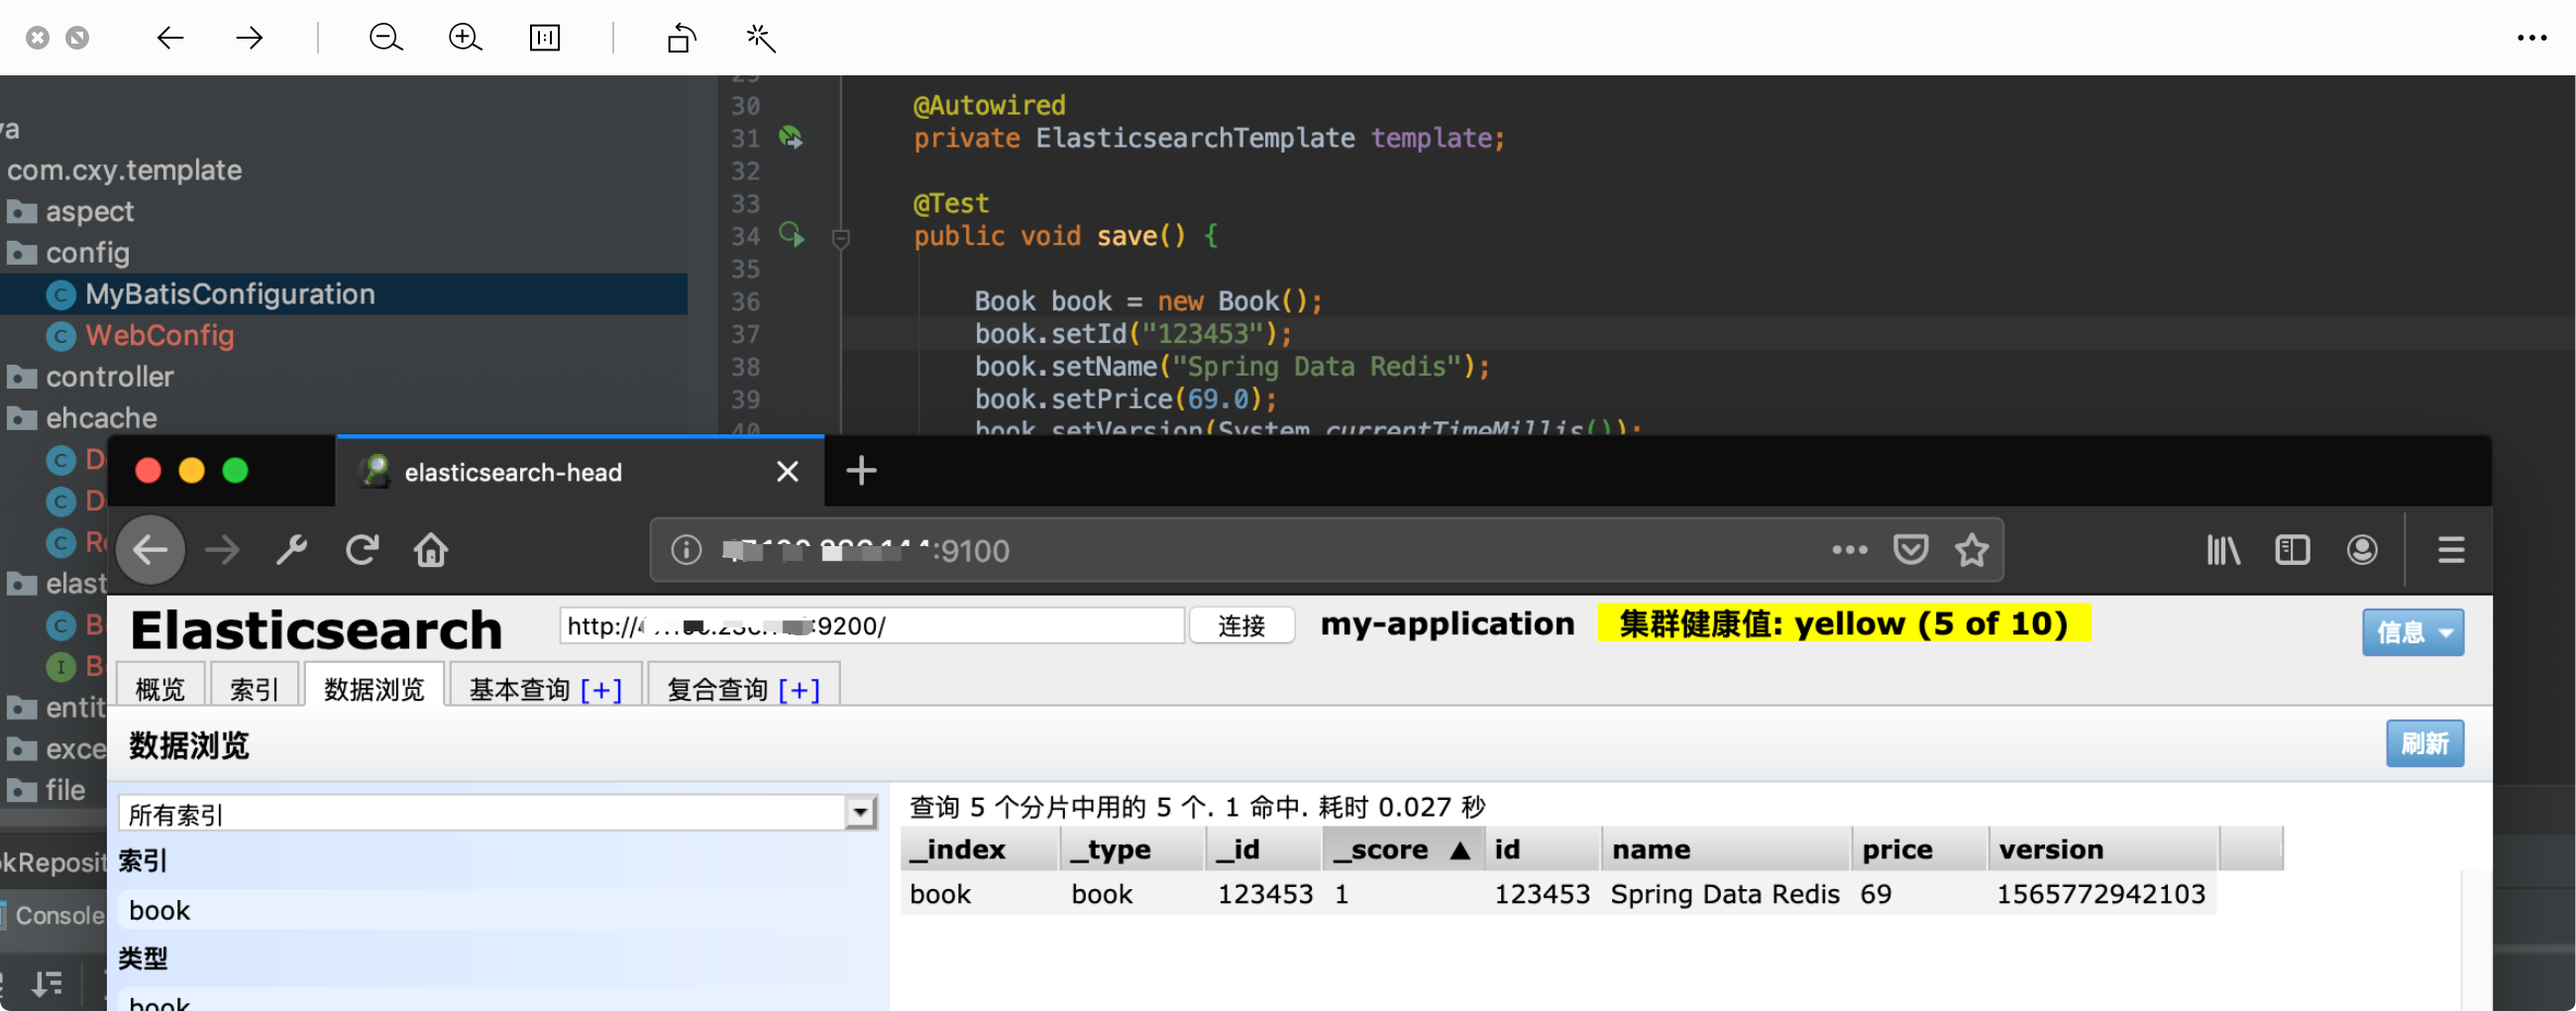Click the 'Spring Data Redis' result cell
Image resolution: width=2576 pixels, height=1011 pixels.
[1725, 894]
